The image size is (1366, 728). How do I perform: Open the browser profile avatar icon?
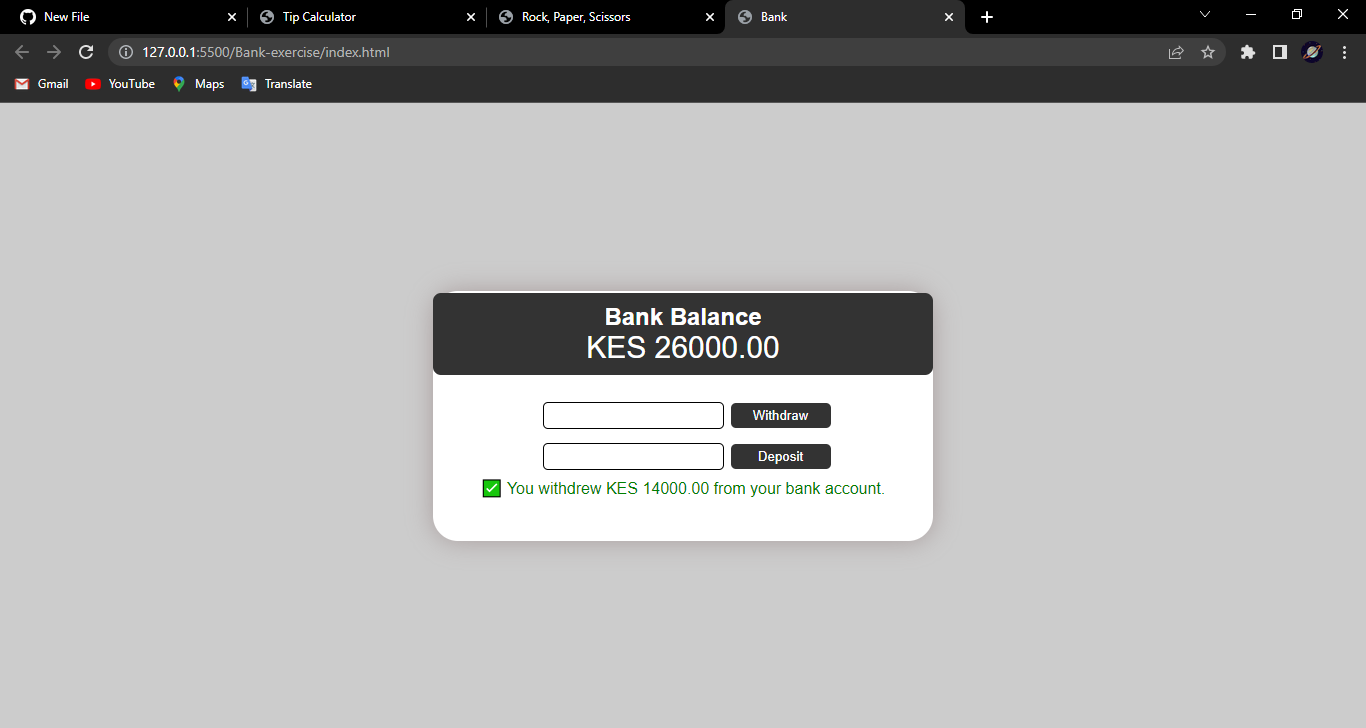(1312, 52)
